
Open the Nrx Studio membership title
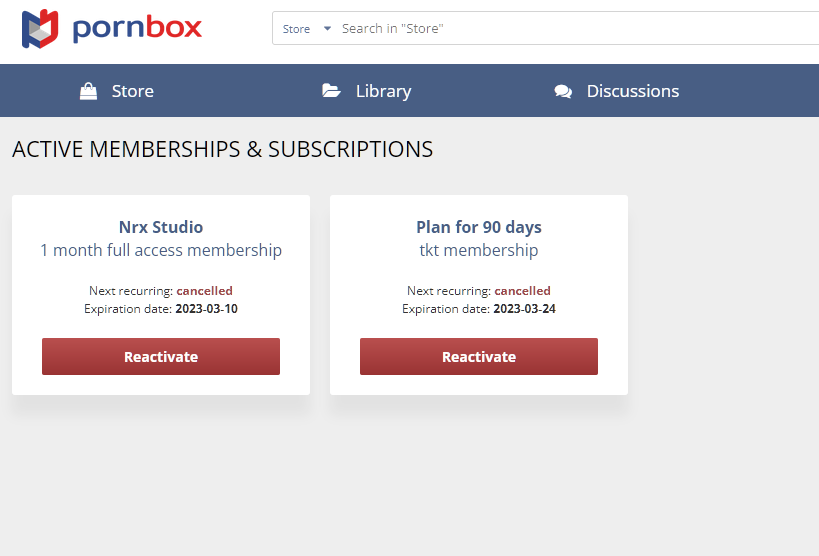pyautogui.click(x=161, y=227)
